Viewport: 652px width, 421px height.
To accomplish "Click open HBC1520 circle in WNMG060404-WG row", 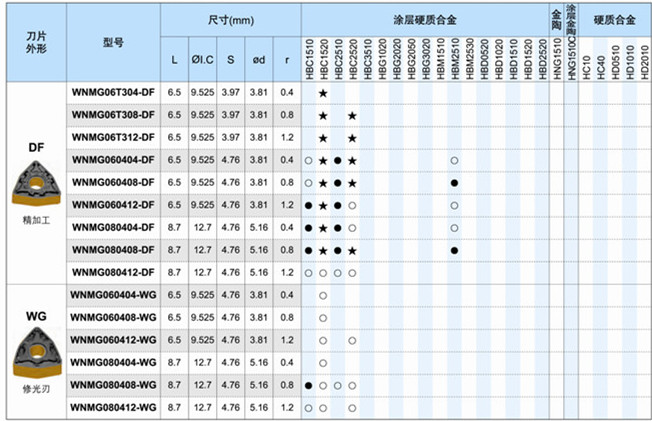I will (323, 295).
